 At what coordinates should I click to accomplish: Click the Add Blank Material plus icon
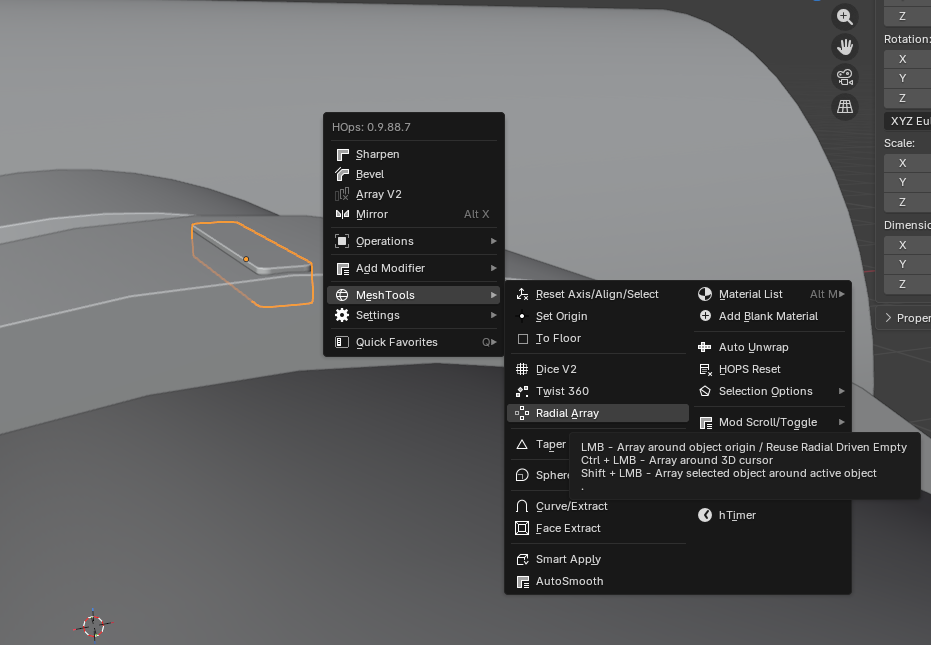[x=705, y=316]
